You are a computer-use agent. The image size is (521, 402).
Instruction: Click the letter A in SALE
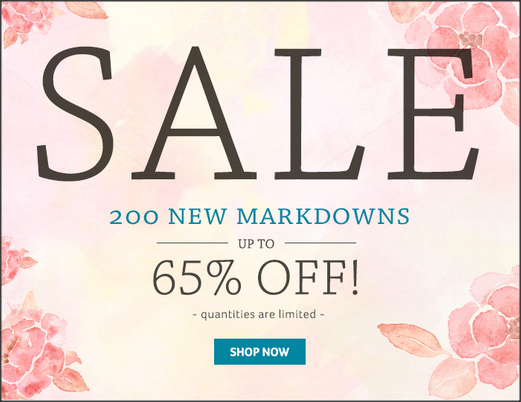point(194,113)
